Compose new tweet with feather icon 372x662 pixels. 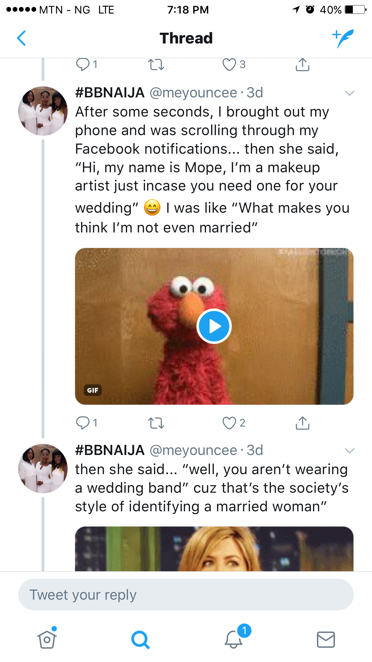[343, 38]
